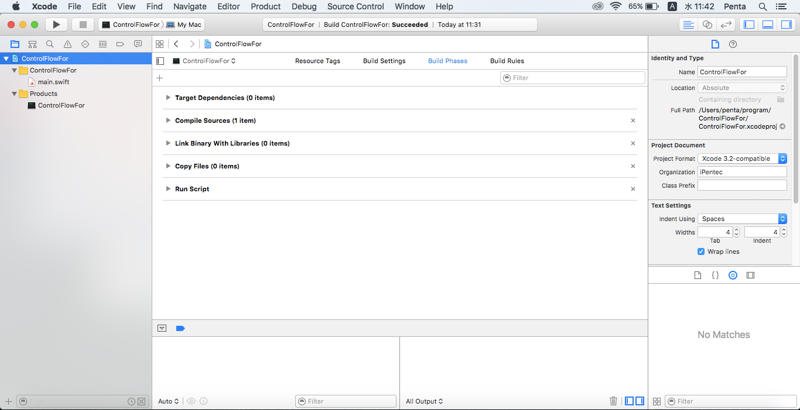Open the All Output console filter
The image size is (800, 410).
pos(424,401)
